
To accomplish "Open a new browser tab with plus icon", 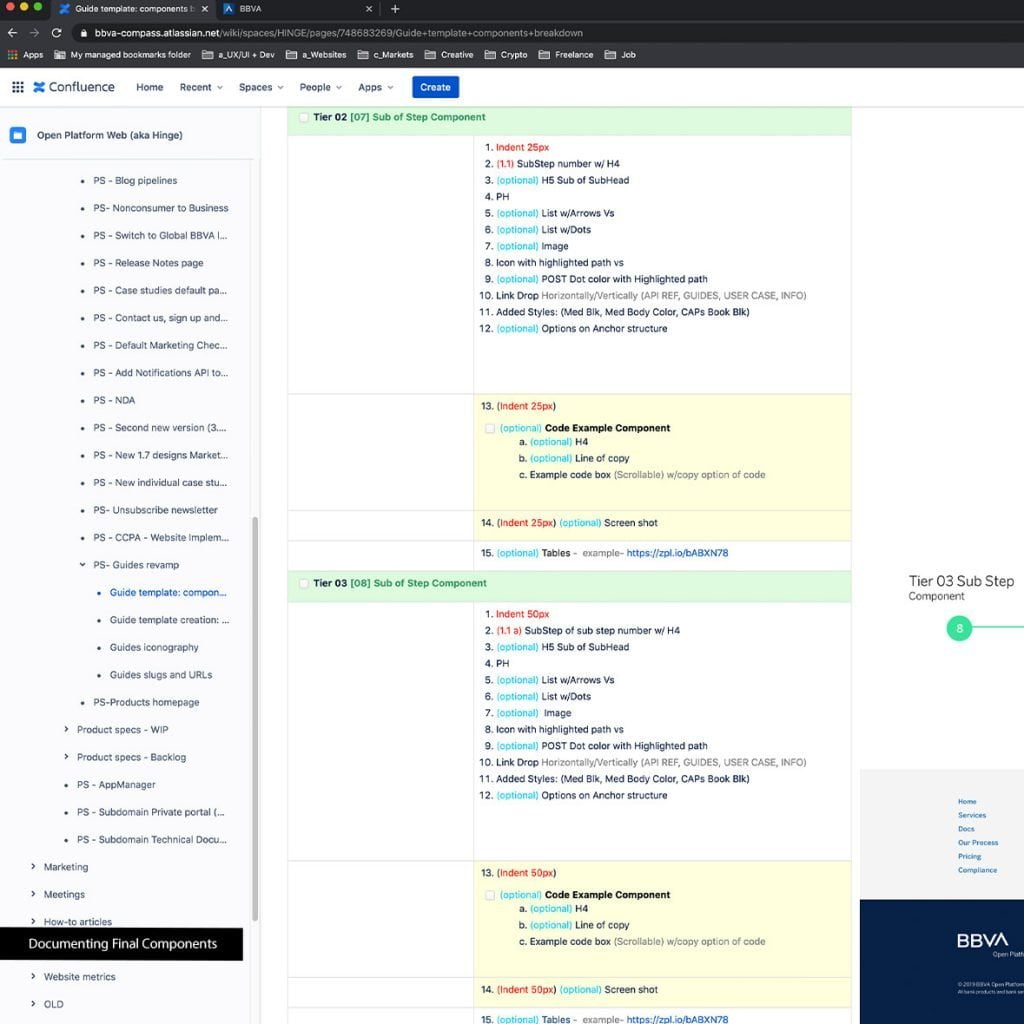I will click(x=395, y=9).
